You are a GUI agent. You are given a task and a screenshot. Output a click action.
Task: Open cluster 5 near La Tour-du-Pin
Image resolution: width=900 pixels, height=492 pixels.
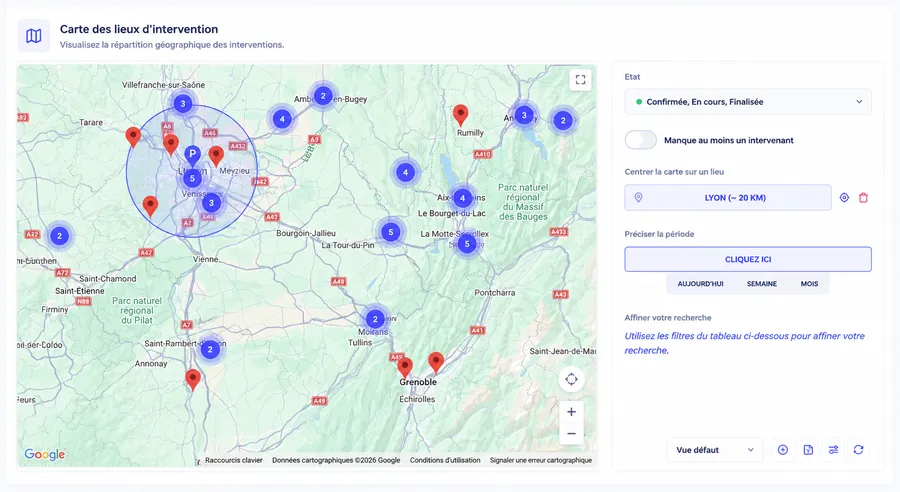(x=391, y=232)
